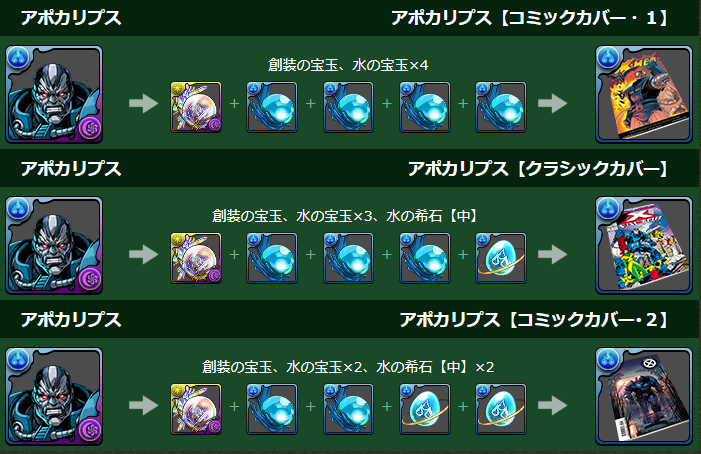Click the アポカリプス【コミックカバー・1】 title text
The height and width of the screenshot is (454, 701).
pyautogui.click(x=530, y=18)
